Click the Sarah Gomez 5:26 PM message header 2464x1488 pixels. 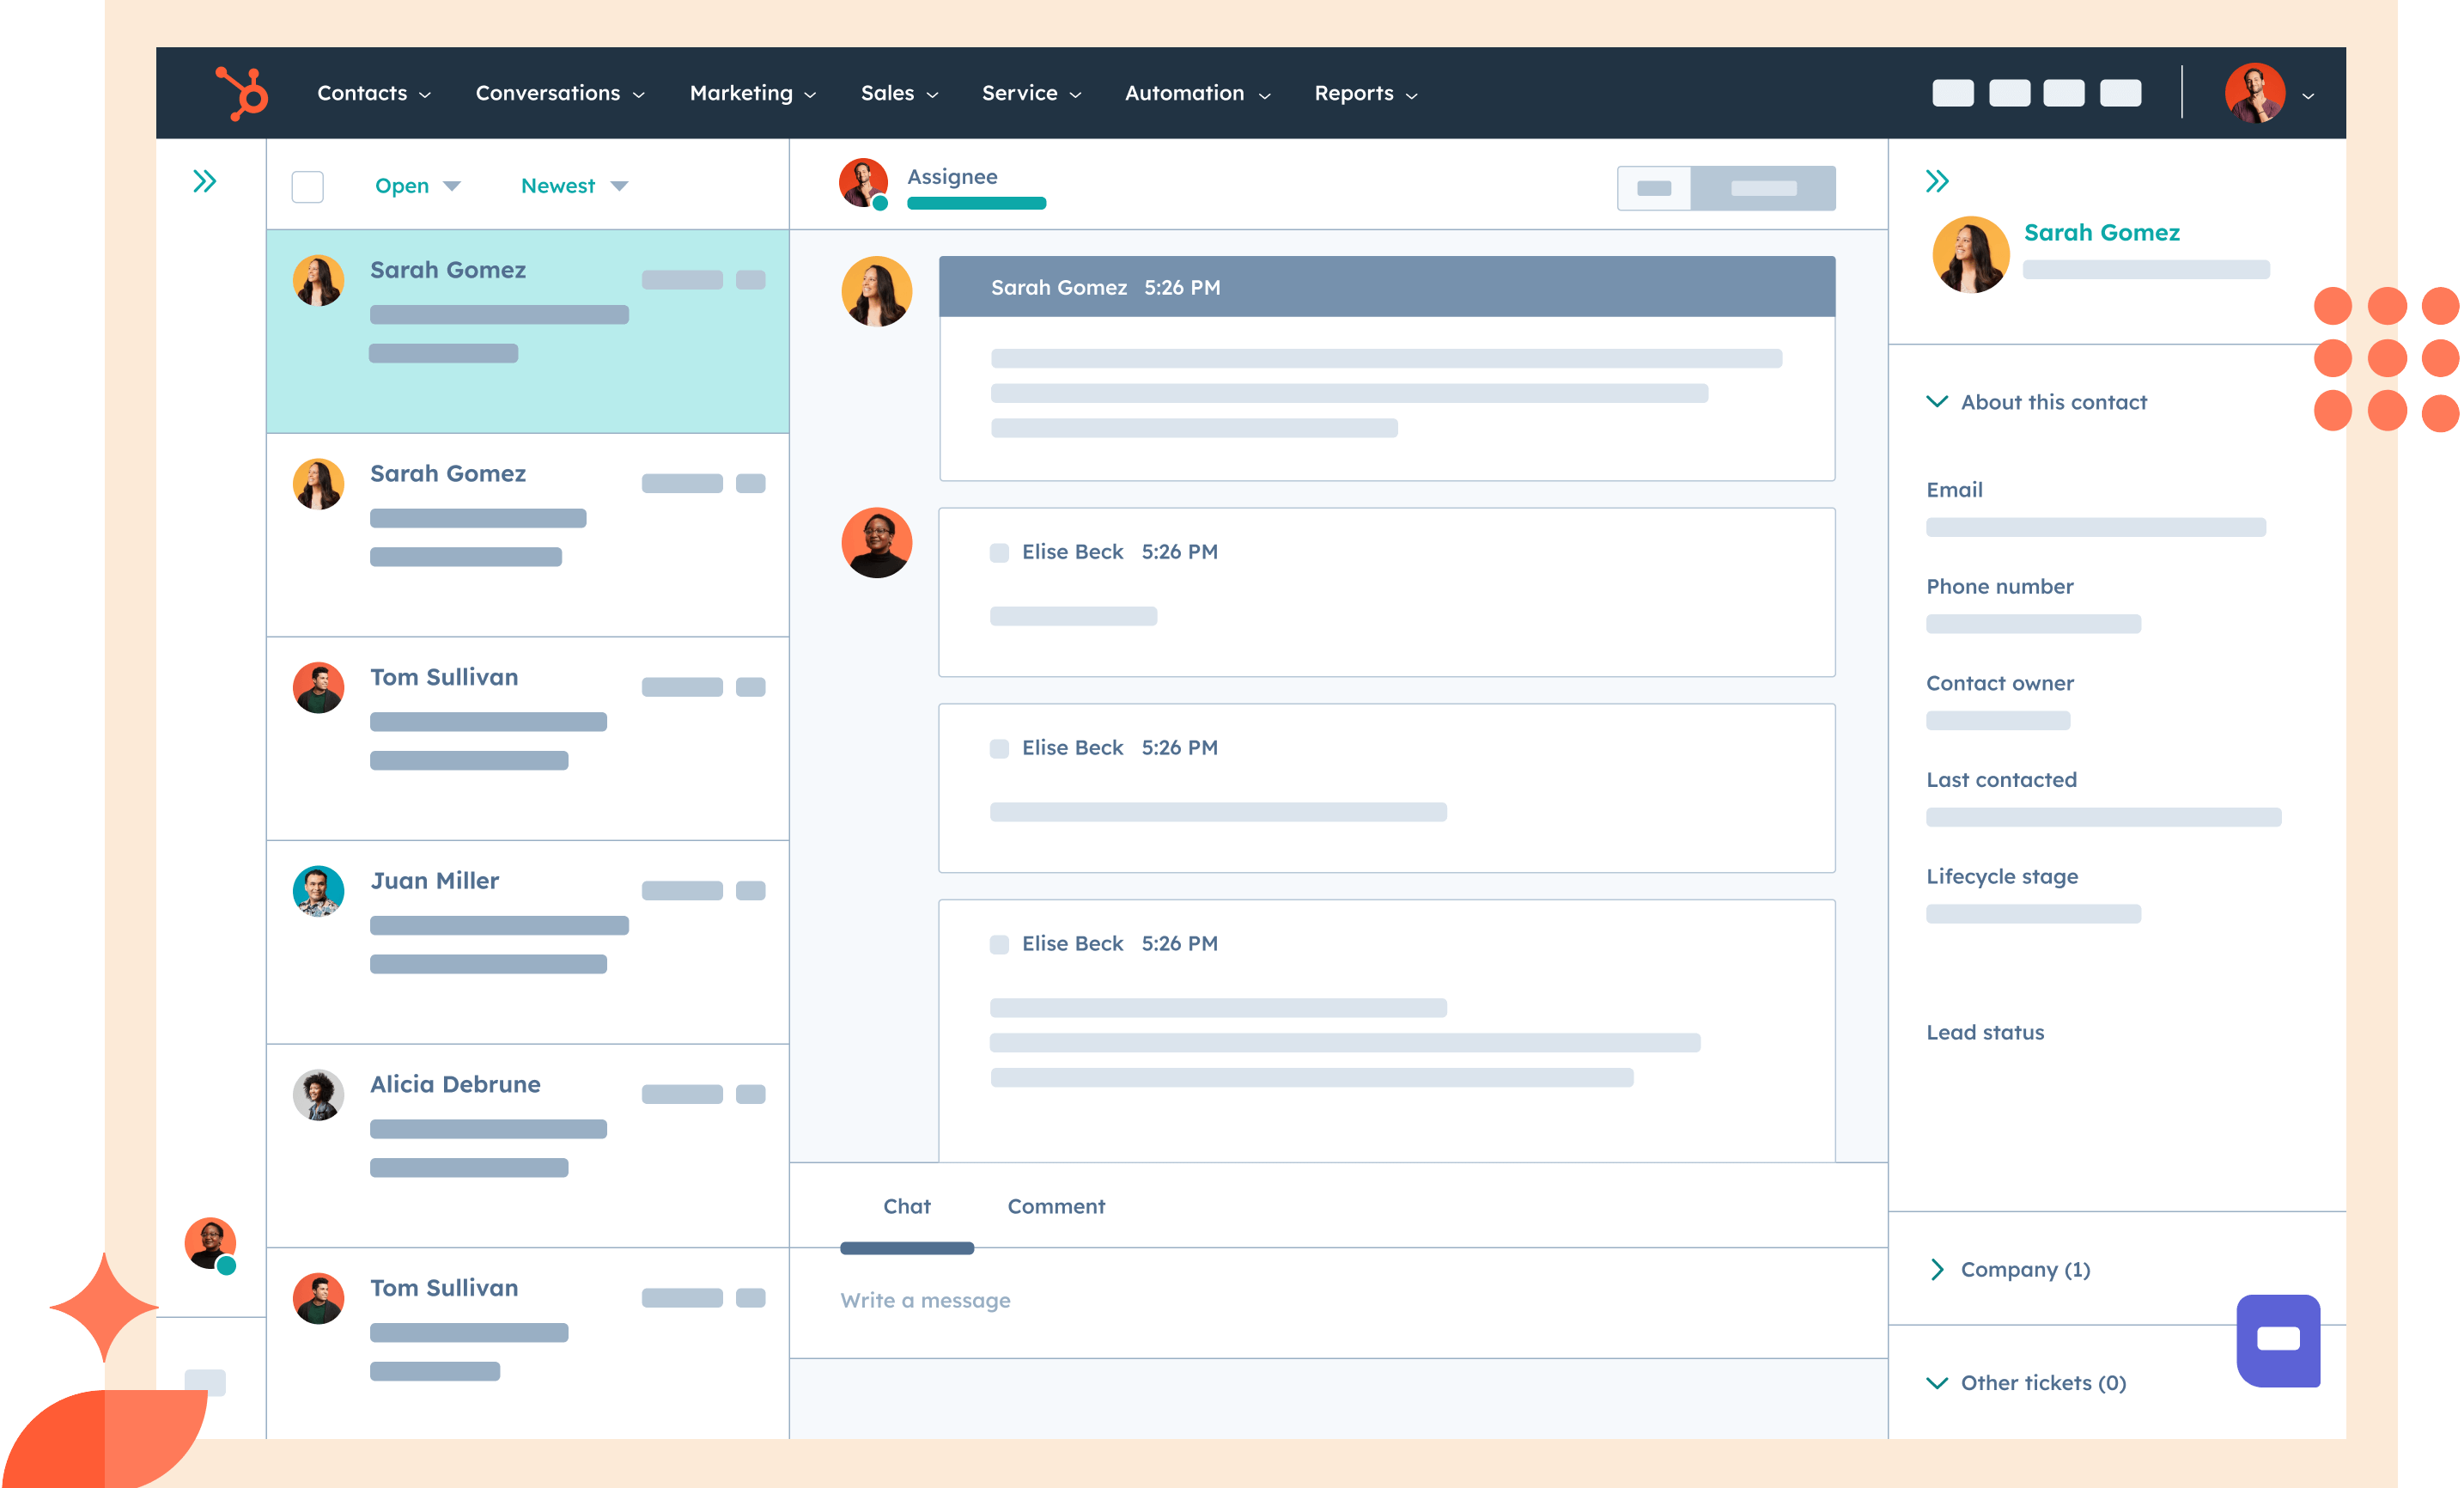(1387, 287)
